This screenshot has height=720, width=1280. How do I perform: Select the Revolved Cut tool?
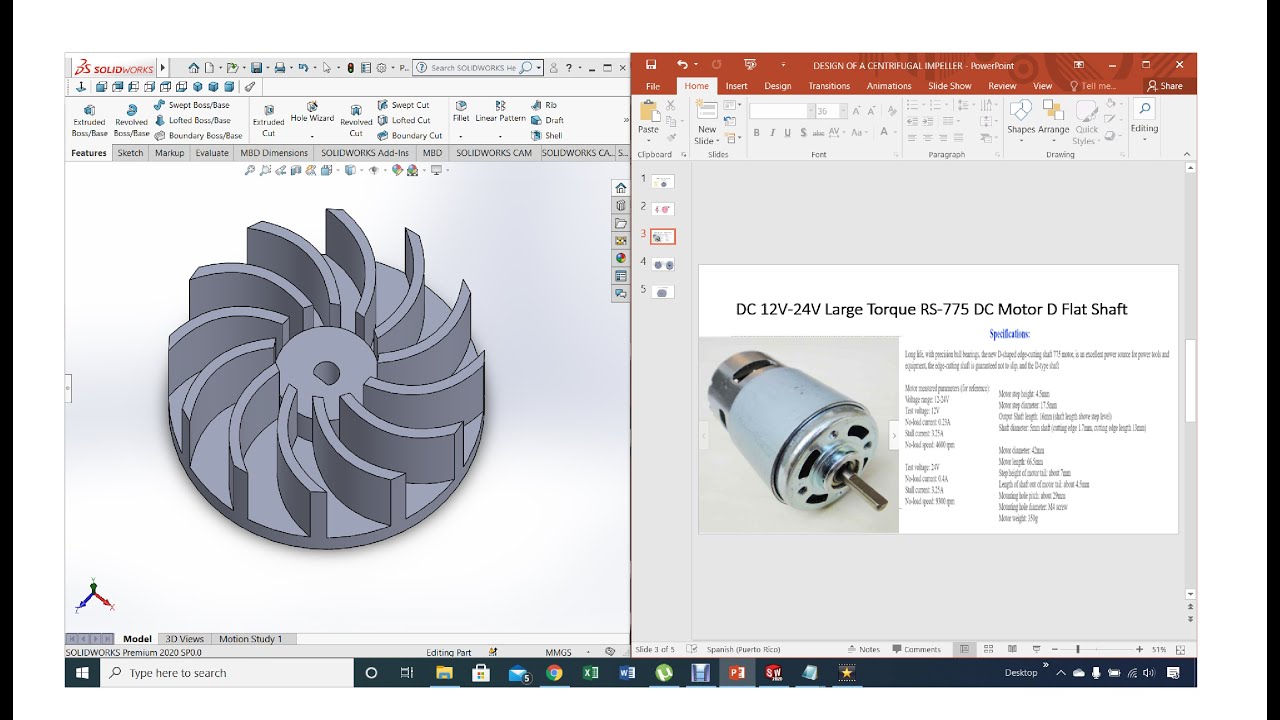tap(356, 120)
